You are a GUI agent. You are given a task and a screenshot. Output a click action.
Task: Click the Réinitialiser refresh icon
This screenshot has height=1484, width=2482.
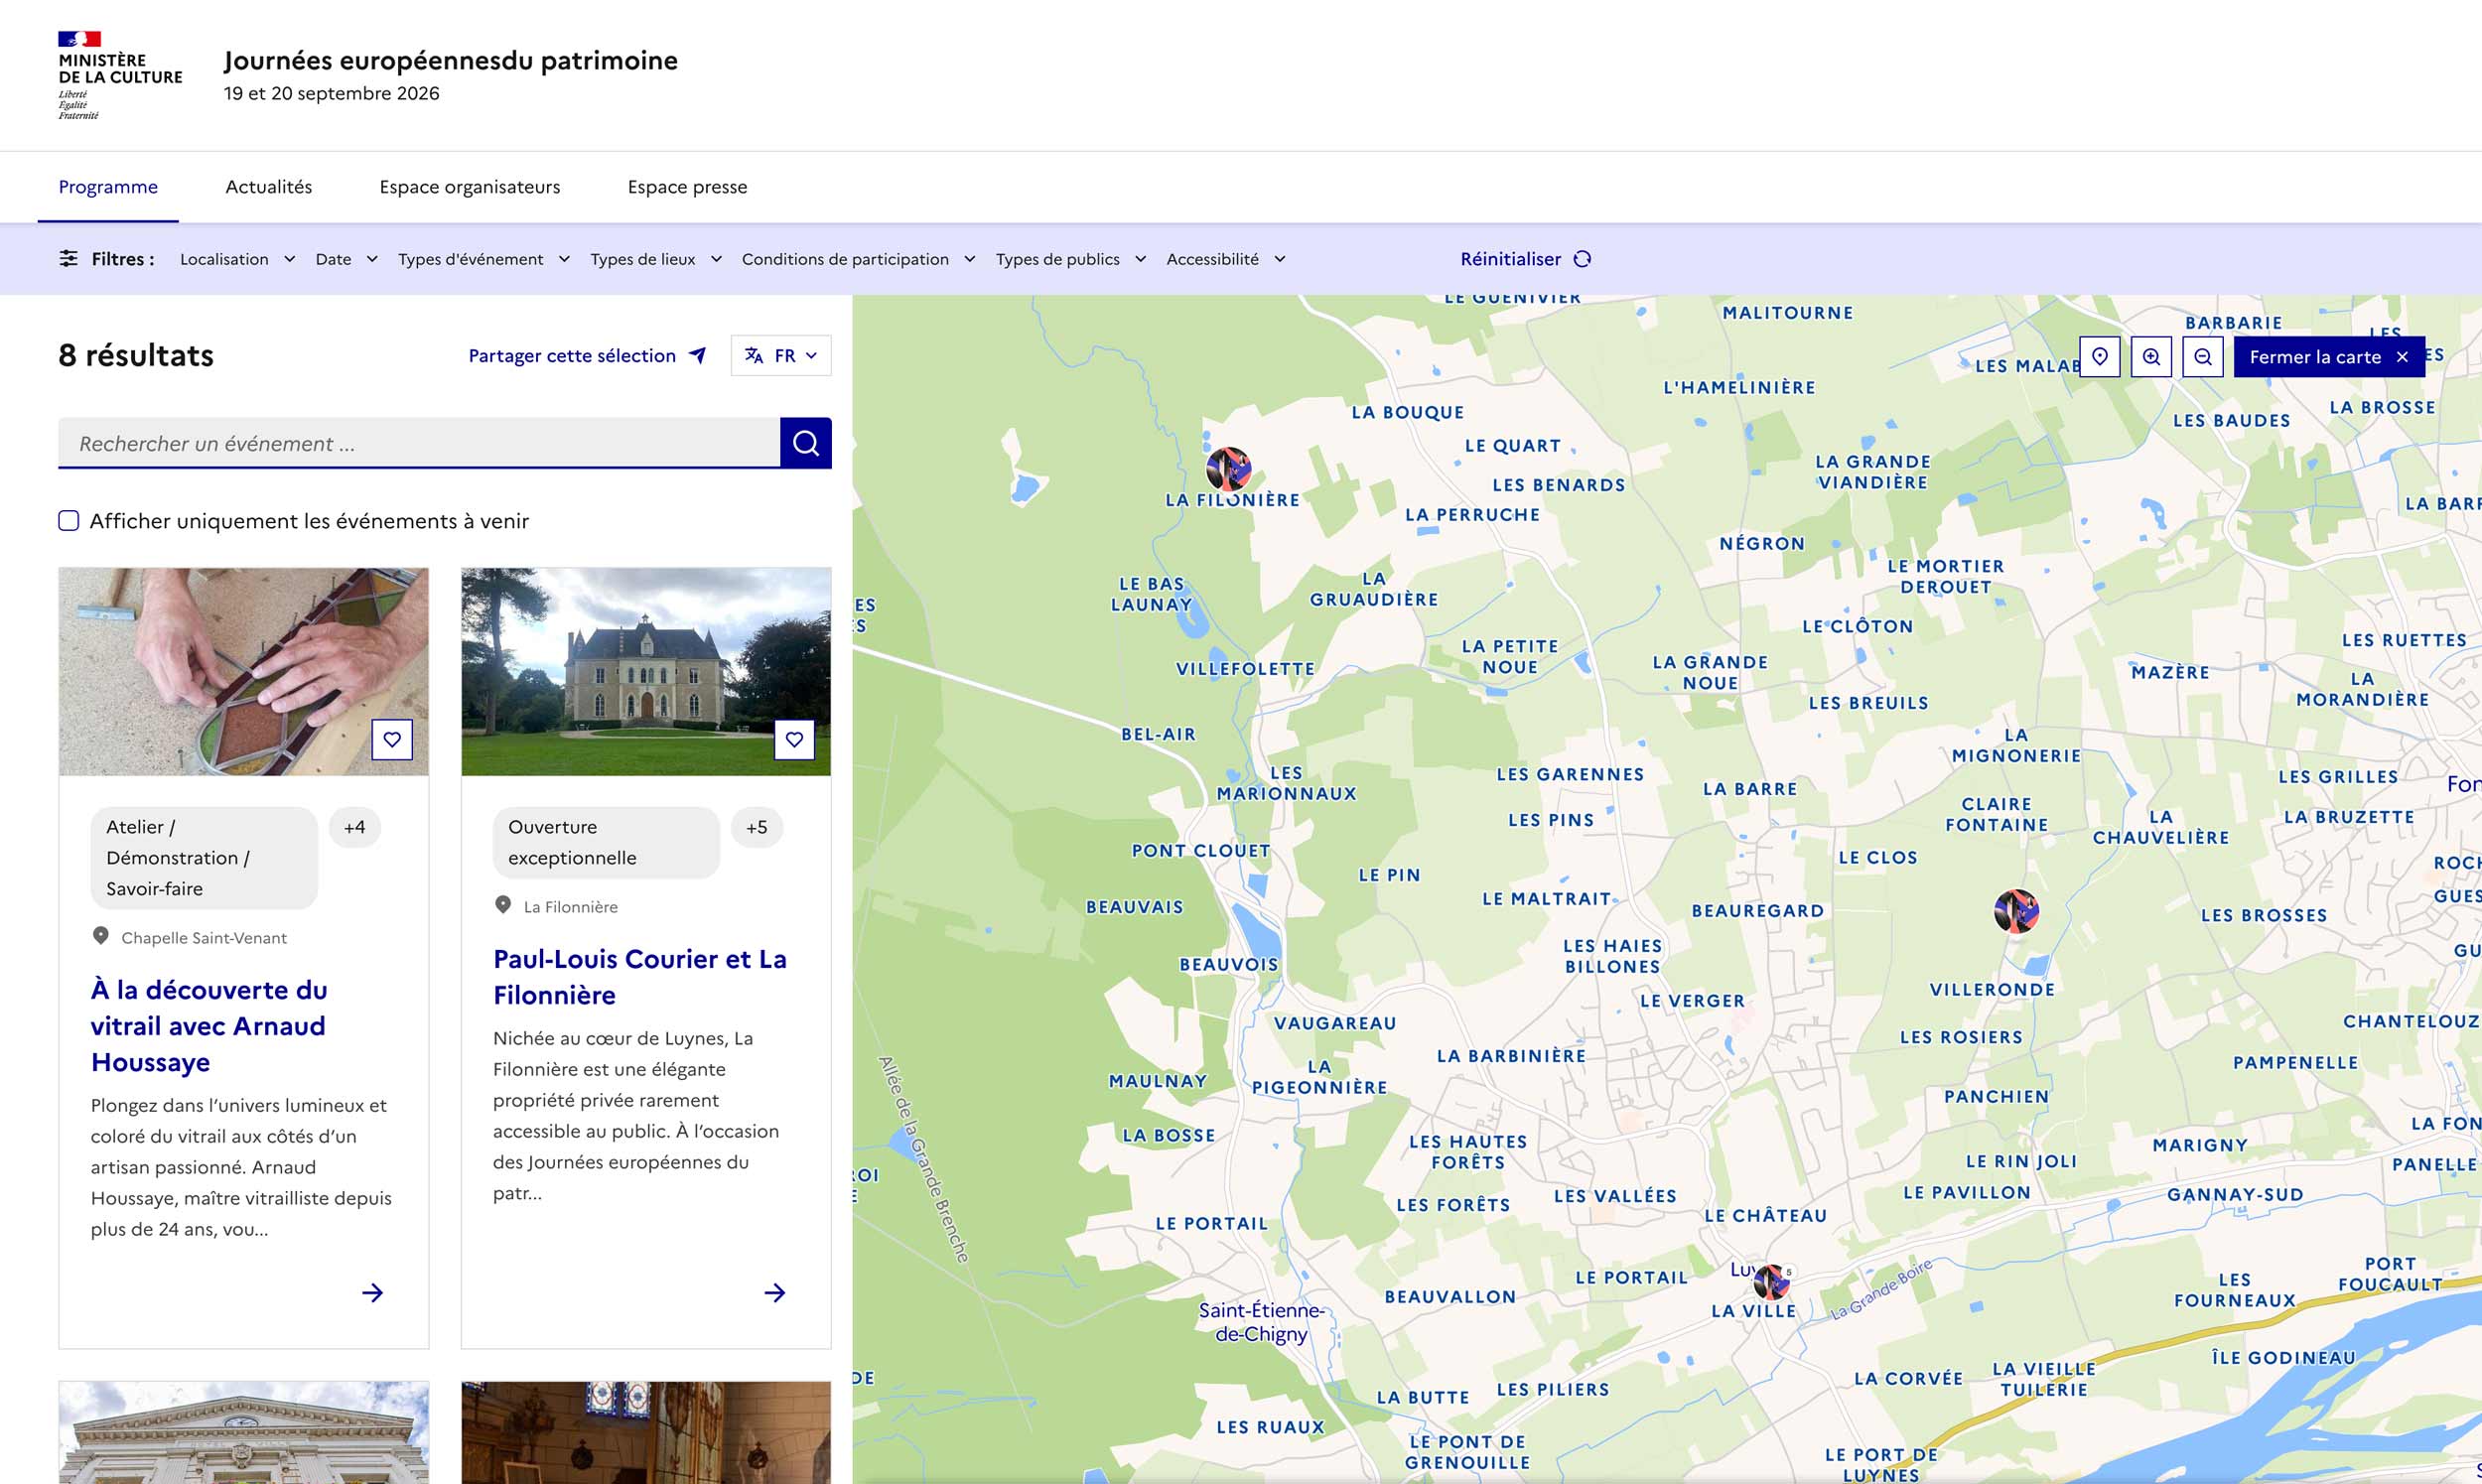click(1582, 259)
